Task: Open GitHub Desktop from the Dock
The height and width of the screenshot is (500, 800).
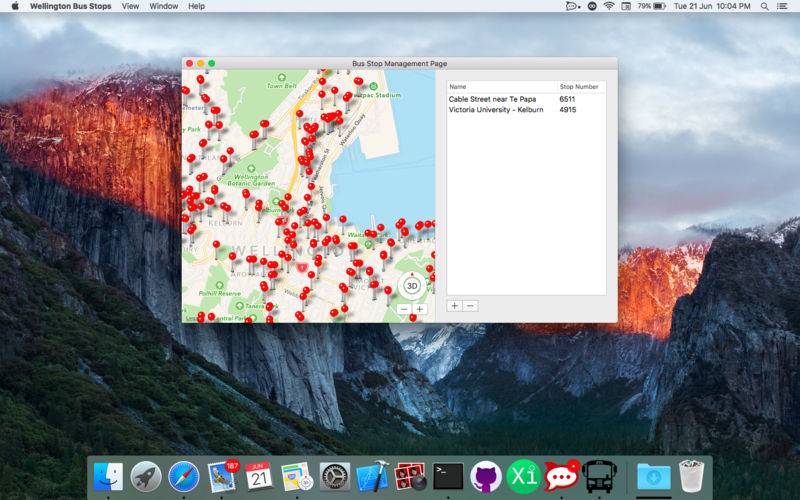Action: coord(485,475)
